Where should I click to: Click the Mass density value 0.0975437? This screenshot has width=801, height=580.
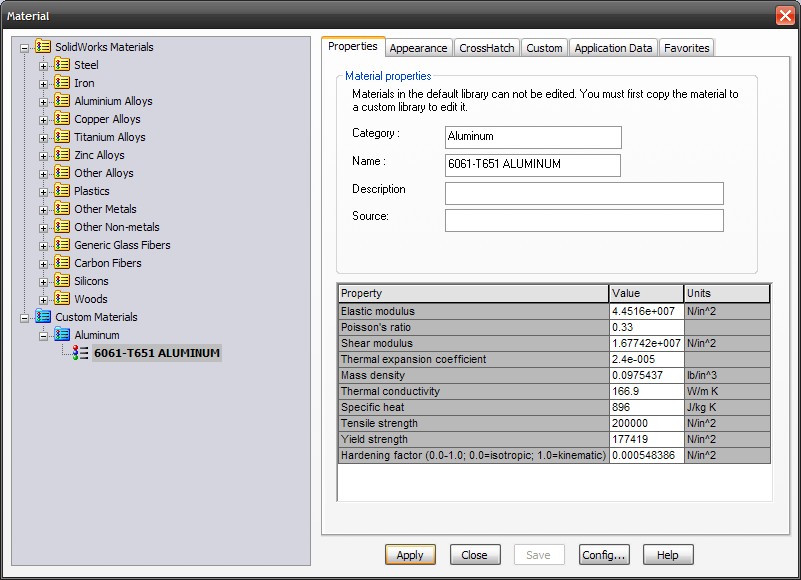(646, 375)
